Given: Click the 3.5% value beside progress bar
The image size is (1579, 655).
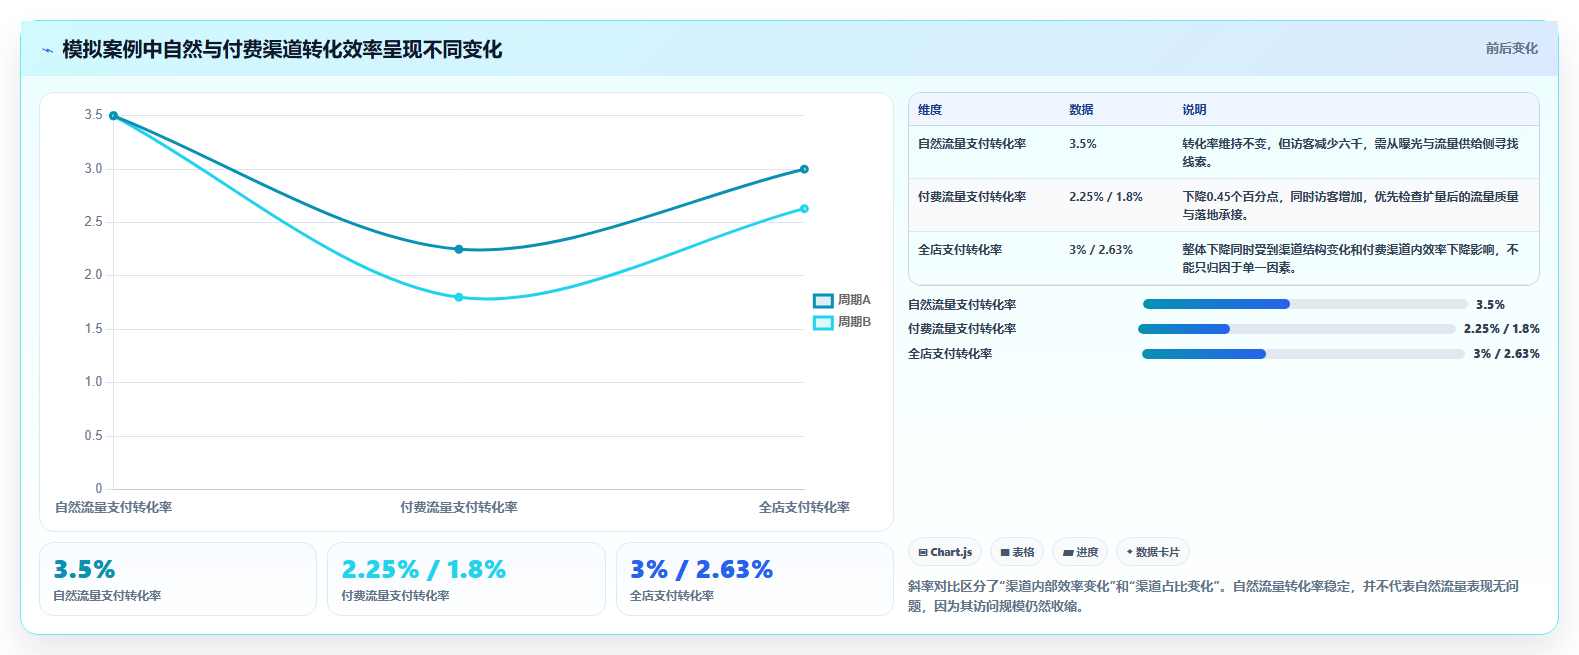Looking at the screenshot, I should point(1490,305).
